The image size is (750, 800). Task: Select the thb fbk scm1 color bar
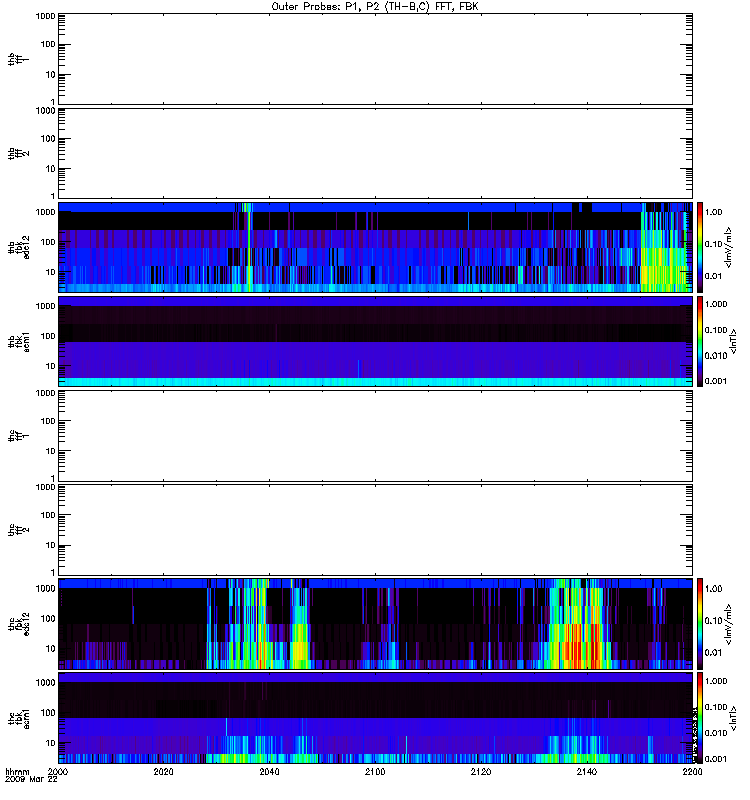point(700,341)
